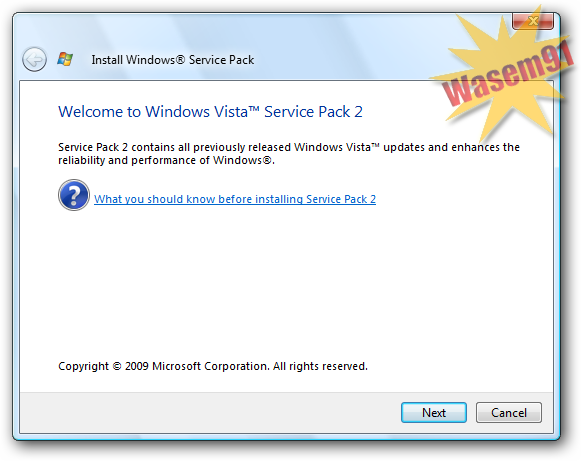Screen dimensions: 581x461
Task: Click the gray footer area left of Next
Action: [209, 412]
